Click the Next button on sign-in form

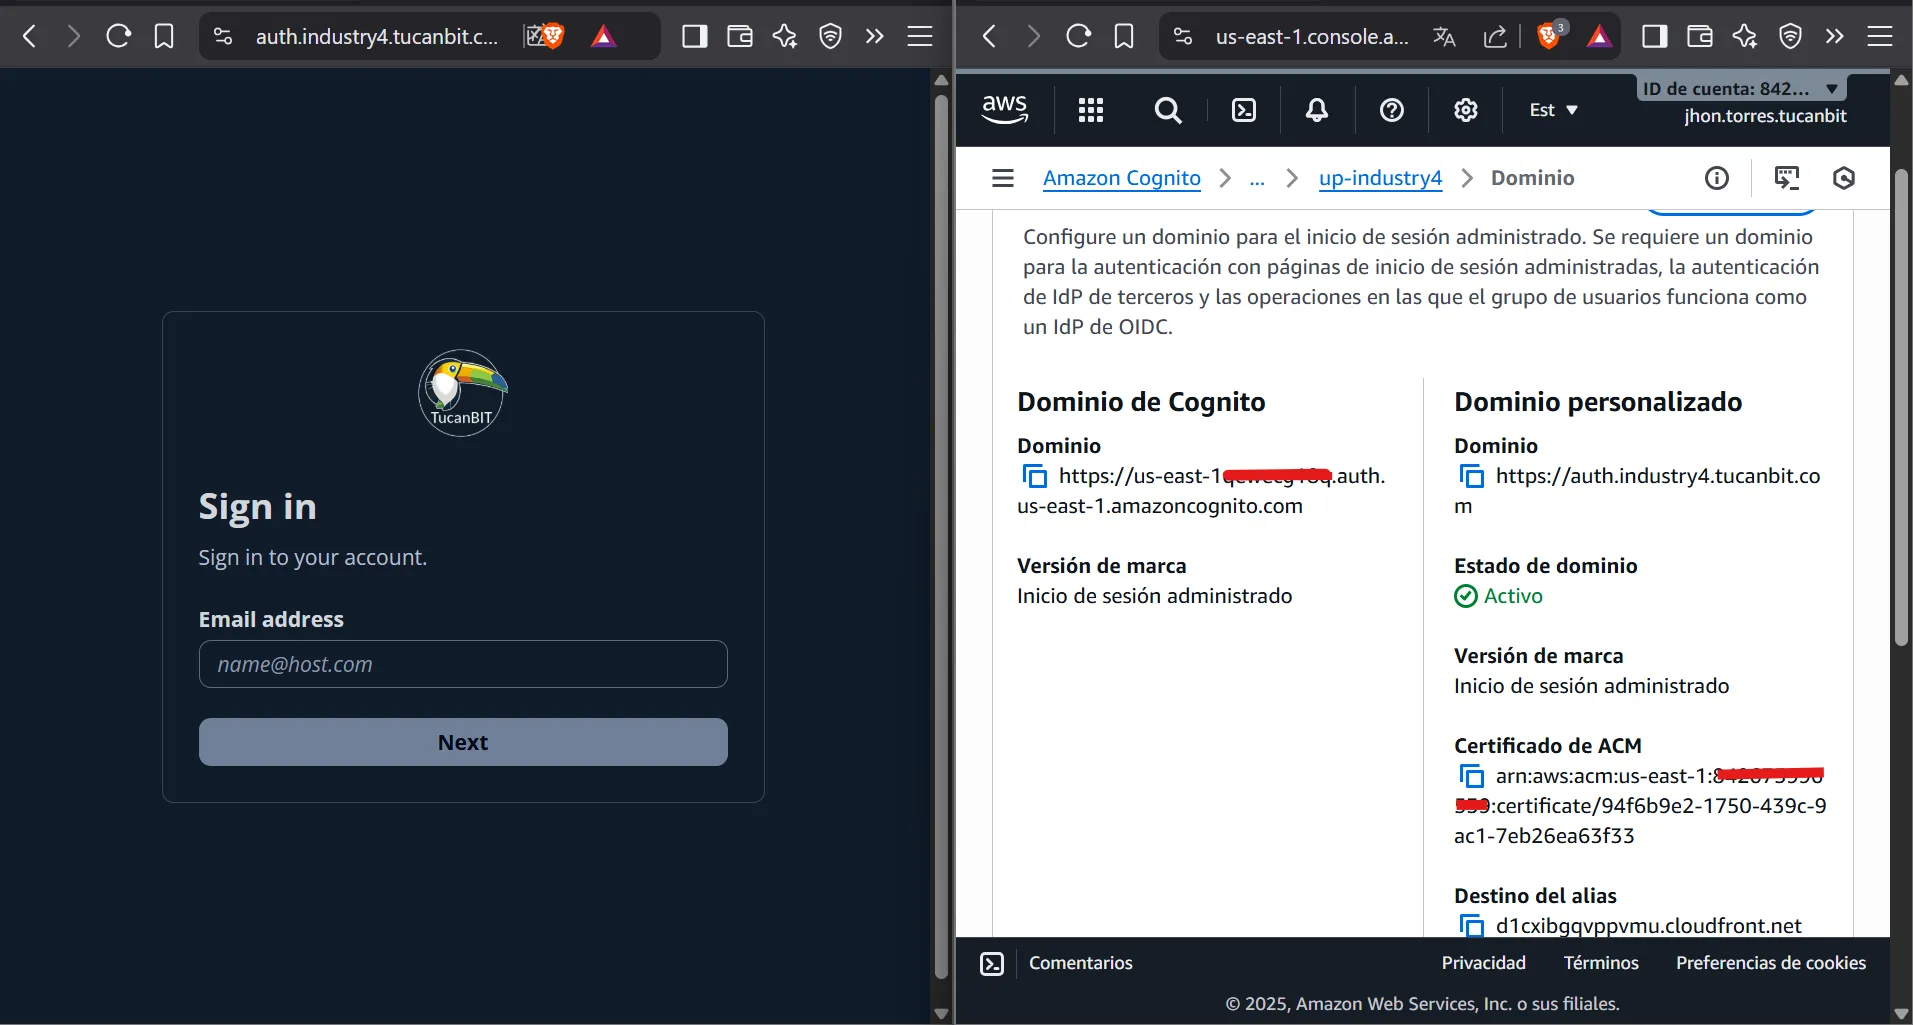(463, 742)
